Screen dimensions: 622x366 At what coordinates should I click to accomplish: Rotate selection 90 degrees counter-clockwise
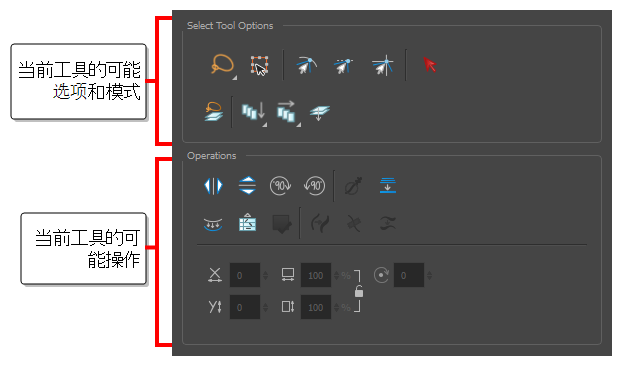pyautogui.click(x=315, y=186)
